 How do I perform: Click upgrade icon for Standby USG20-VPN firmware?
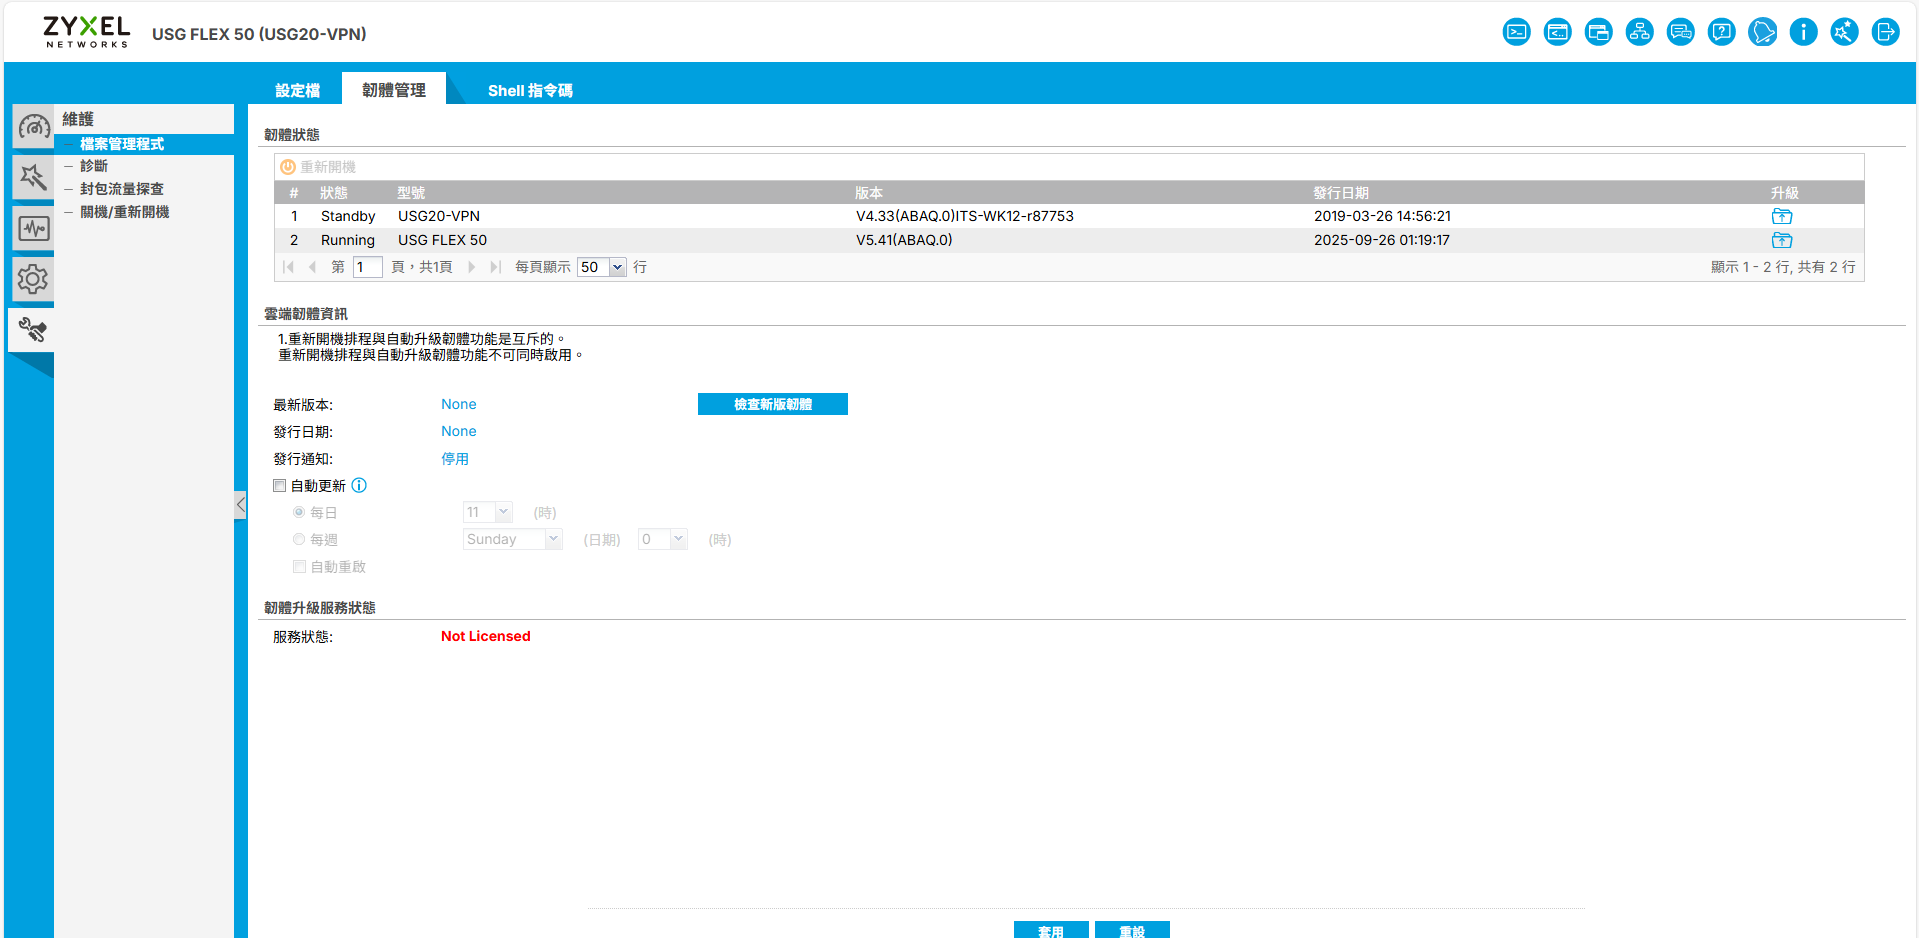(1782, 216)
